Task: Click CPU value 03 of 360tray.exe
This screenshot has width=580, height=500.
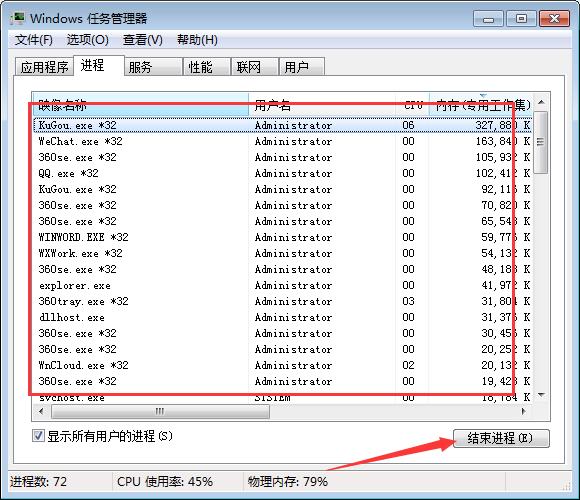Action: point(408,301)
